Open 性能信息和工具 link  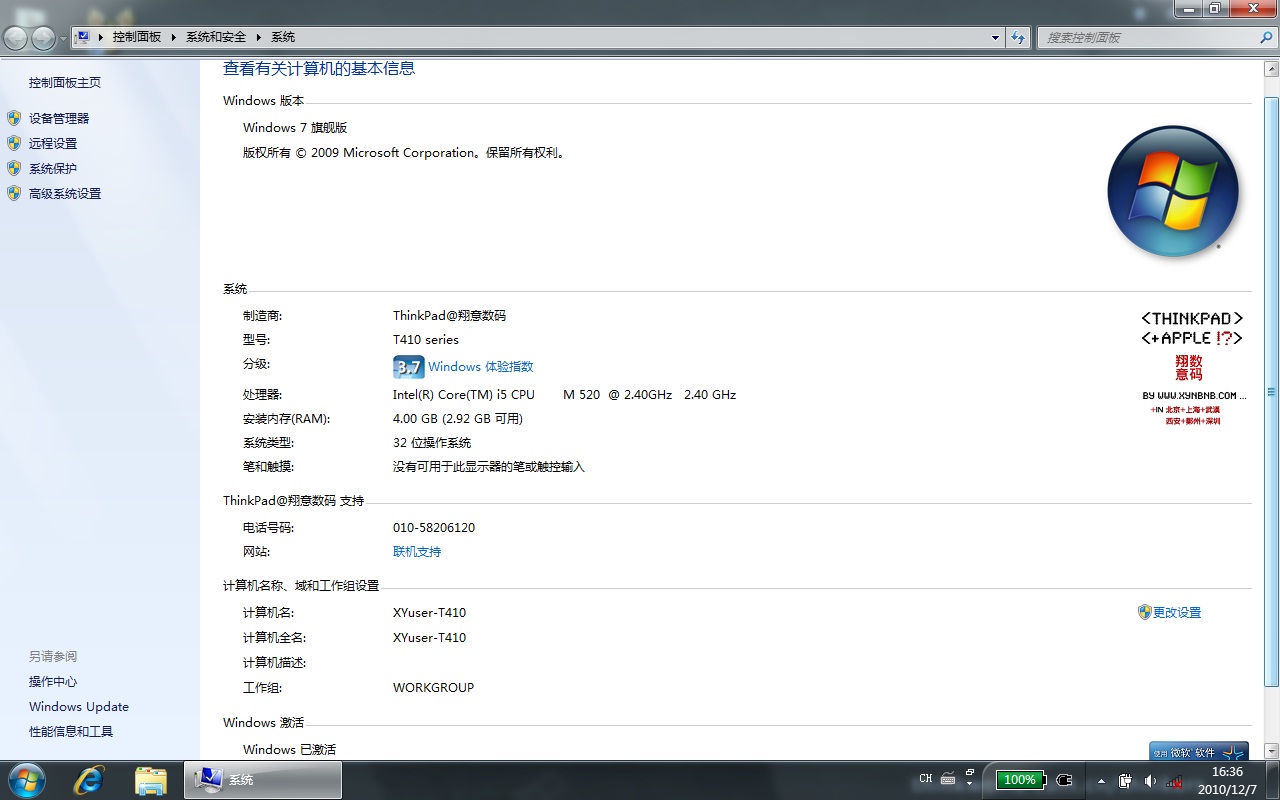tap(71, 731)
